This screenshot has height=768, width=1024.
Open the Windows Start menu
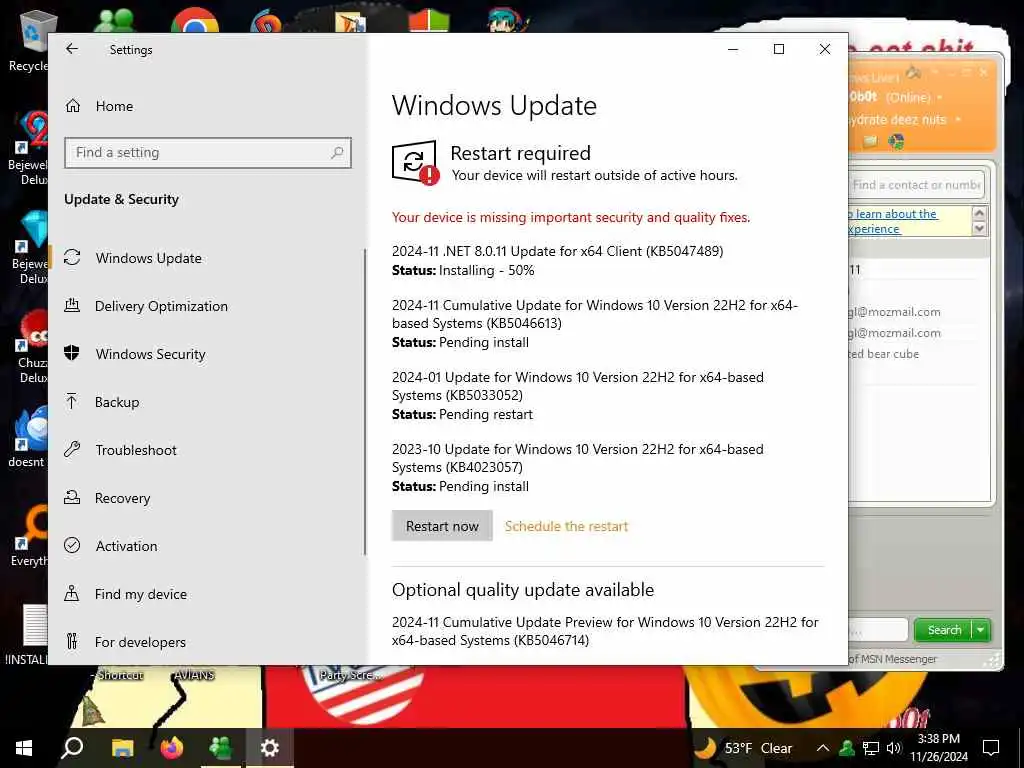point(24,748)
